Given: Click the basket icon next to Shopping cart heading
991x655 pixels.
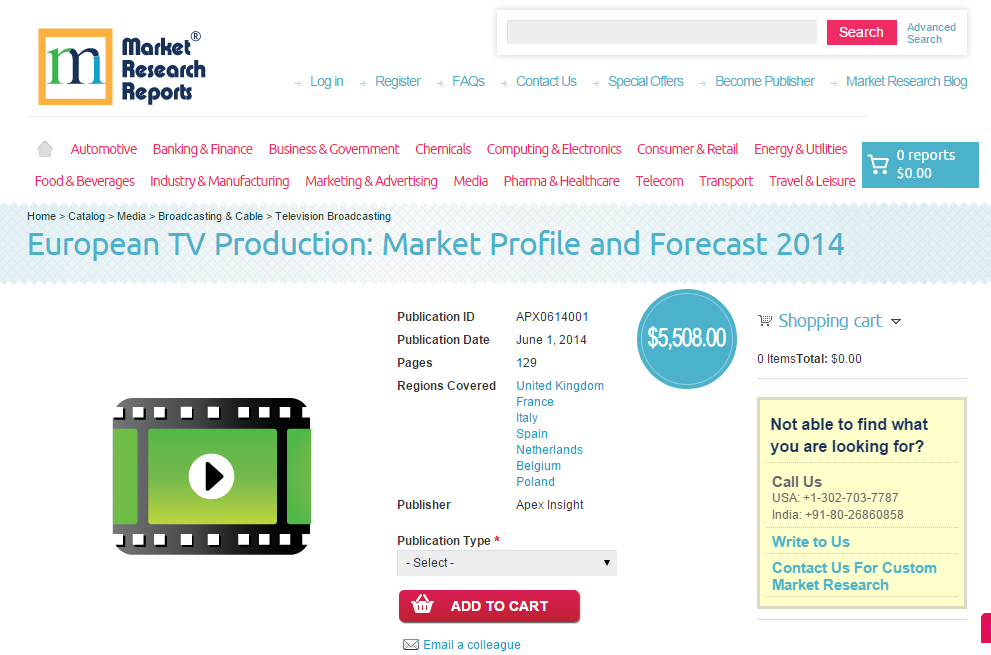Looking at the screenshot, I should 765,320.
